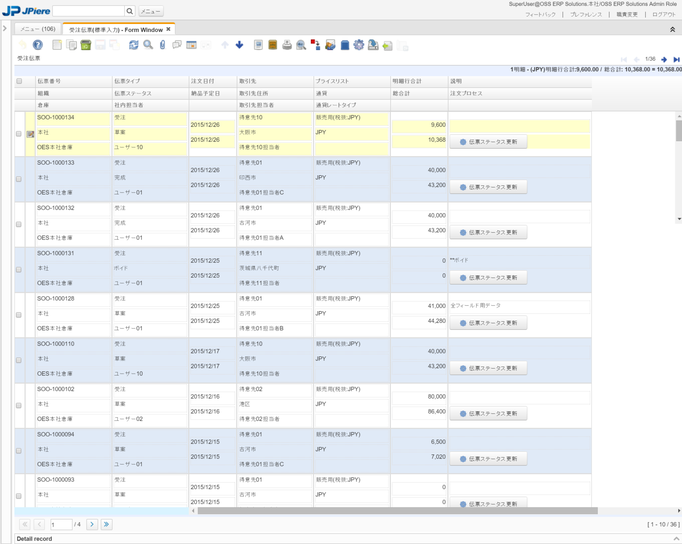Open the フィードバック link
This screenshot has width=682, height=544.
click(540, 14)
